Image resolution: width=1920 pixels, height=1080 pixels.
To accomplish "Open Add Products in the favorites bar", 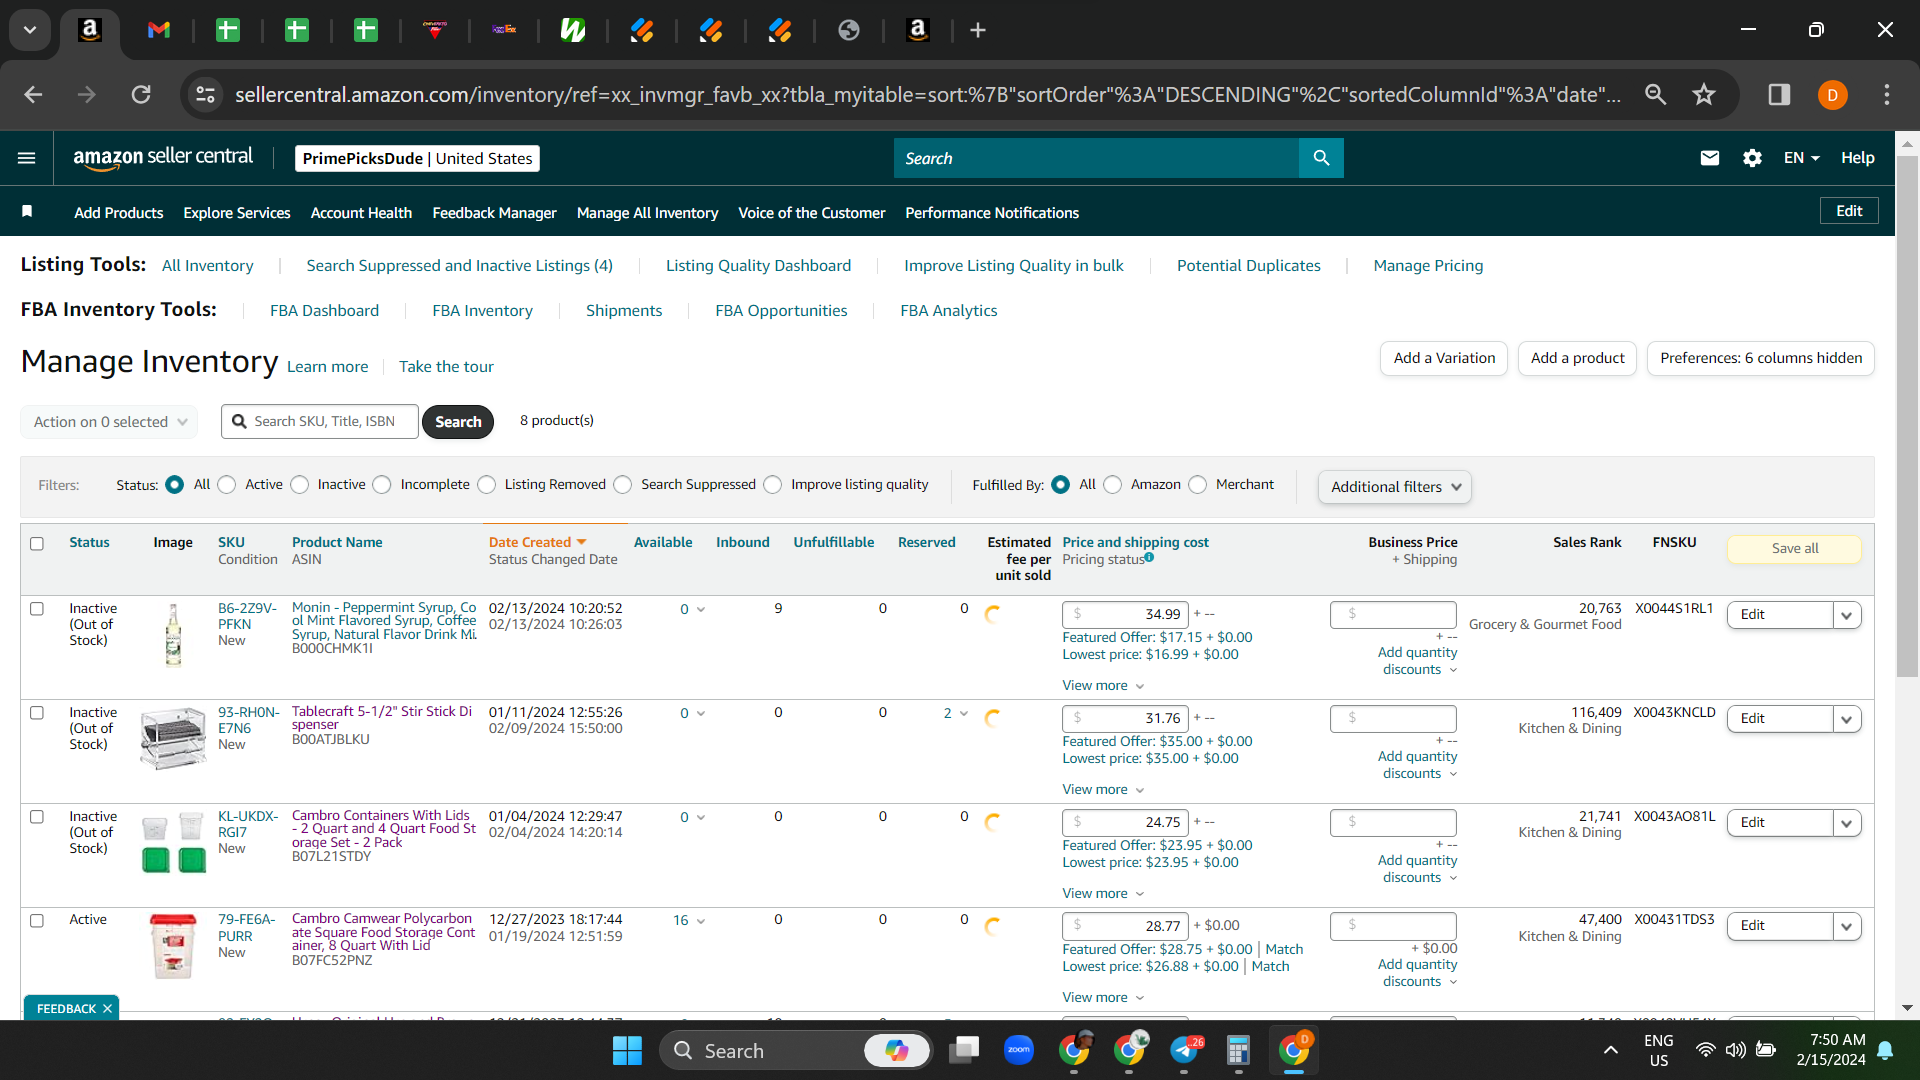I will click(118, 212).
